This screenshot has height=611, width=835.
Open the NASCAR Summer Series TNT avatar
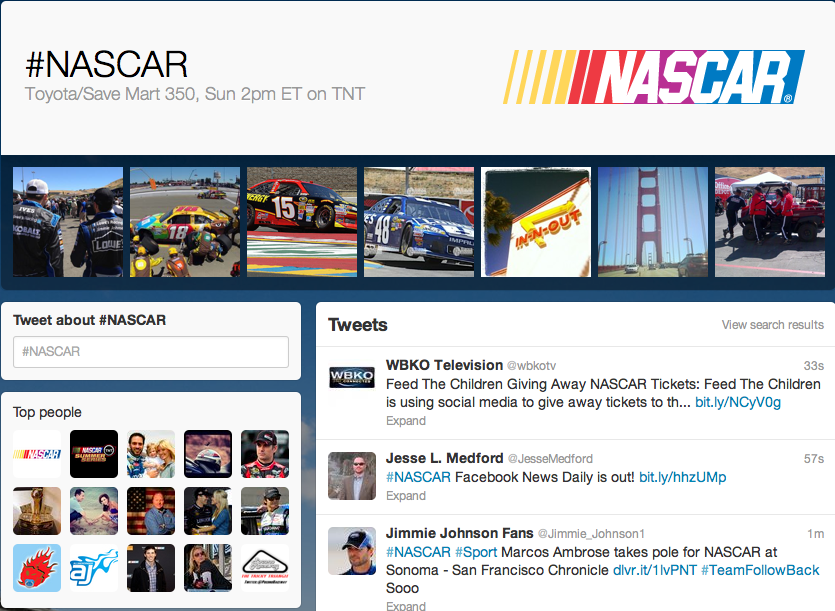[94, 454]
